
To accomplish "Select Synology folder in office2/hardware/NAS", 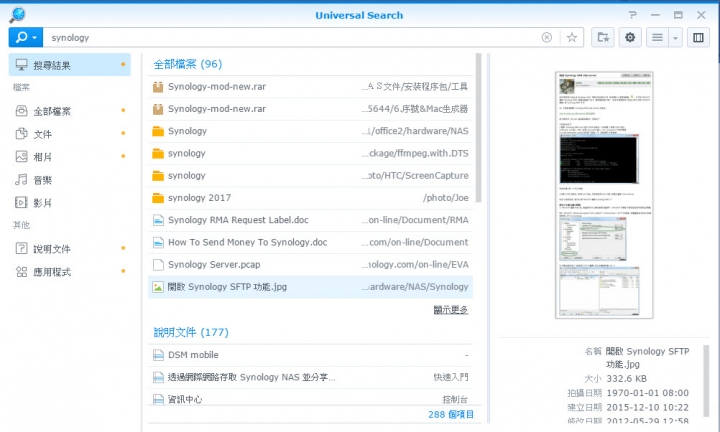I will [310, 131].
